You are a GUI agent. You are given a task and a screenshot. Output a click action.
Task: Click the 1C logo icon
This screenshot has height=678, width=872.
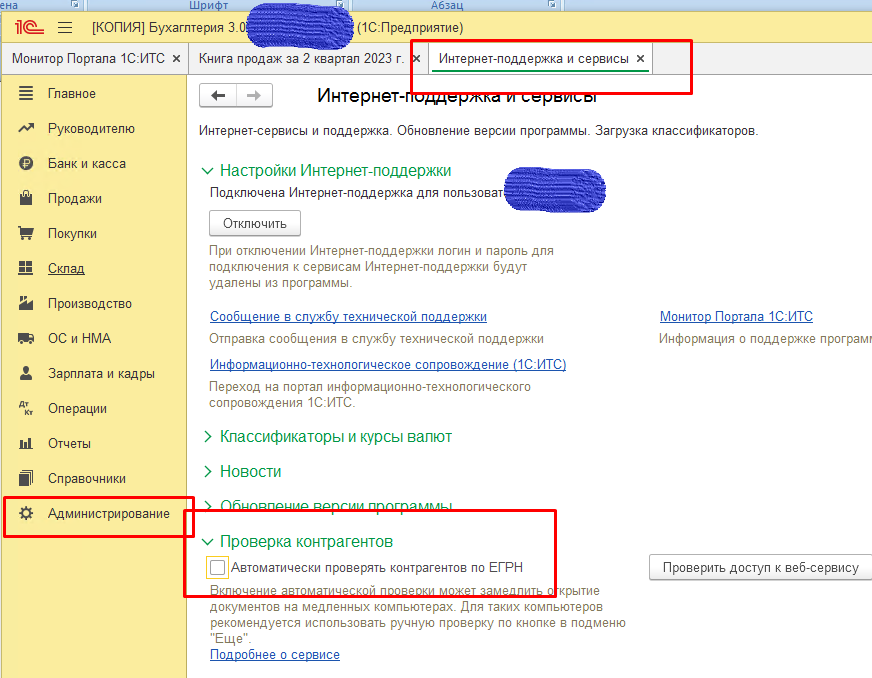click(x=29, y=27)
